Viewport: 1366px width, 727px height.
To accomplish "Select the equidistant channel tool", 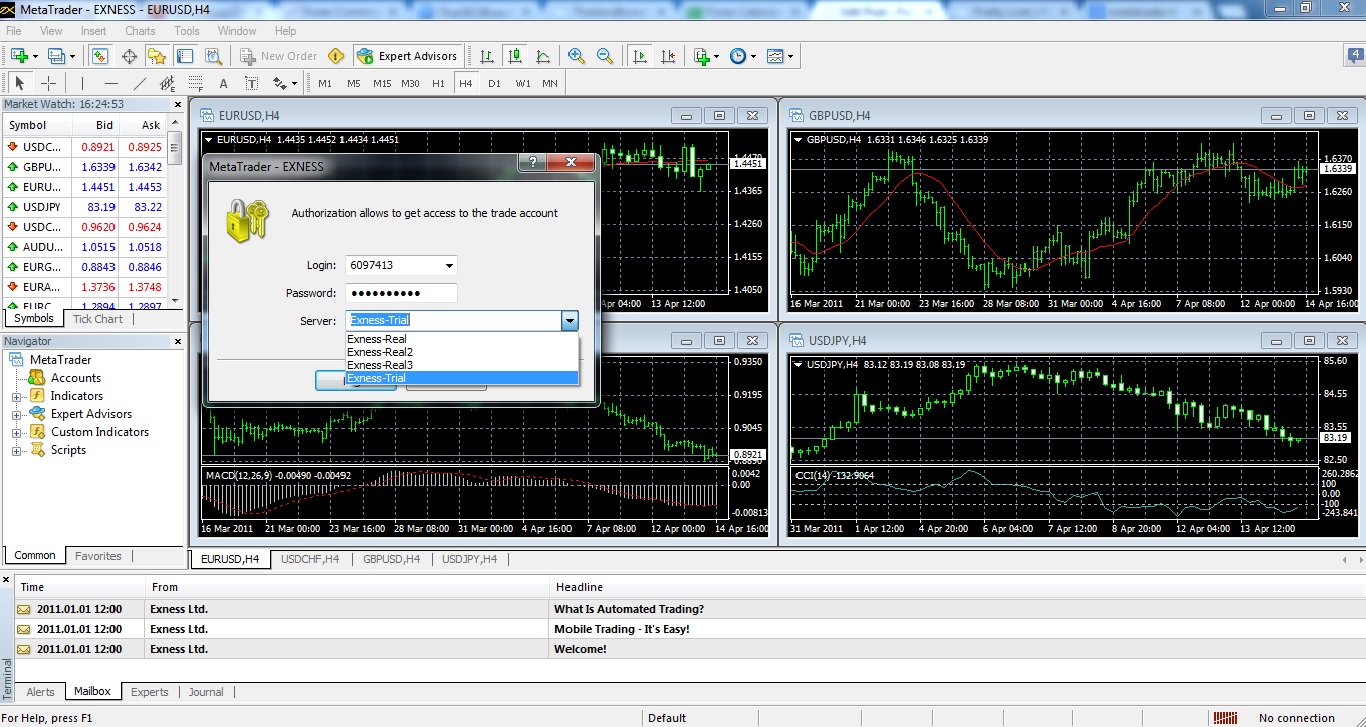I will coord(167,83).
